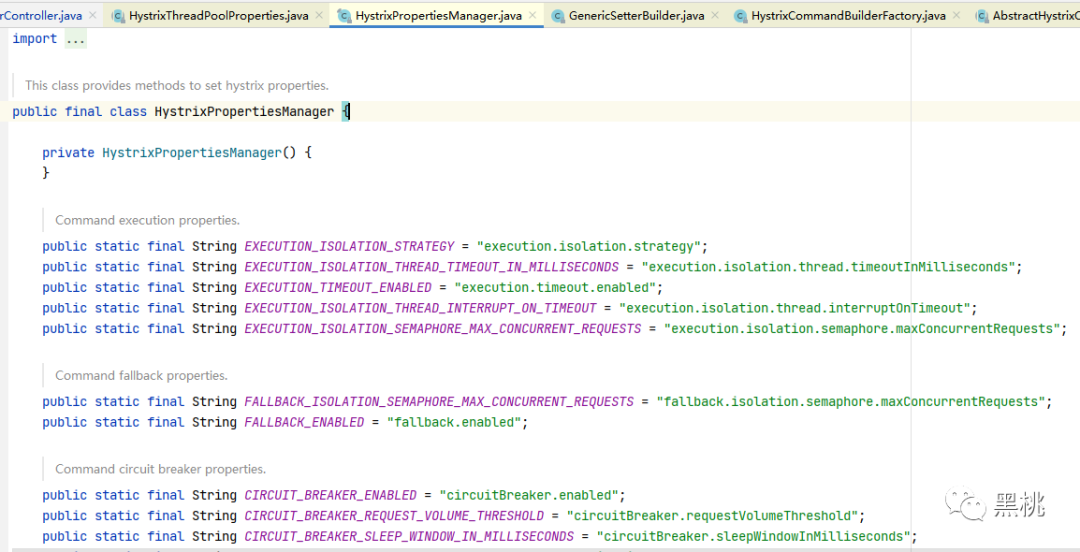1080x552 pixels.
Task: Click the private HystrixPropertiesManager() constructor name
Action: coord(191,153)
